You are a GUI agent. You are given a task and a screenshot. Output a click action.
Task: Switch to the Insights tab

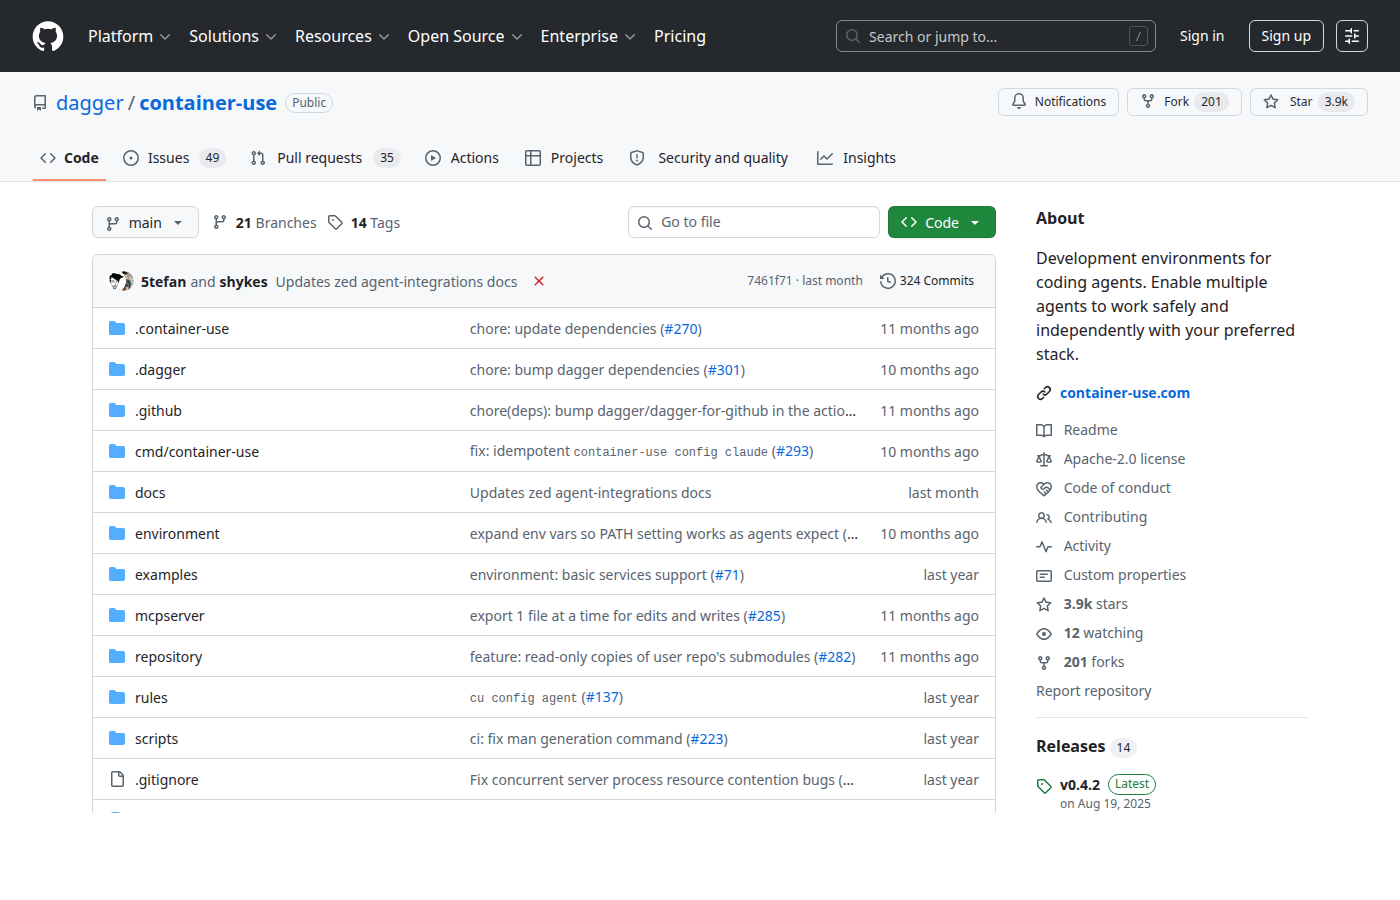[856, 158]
